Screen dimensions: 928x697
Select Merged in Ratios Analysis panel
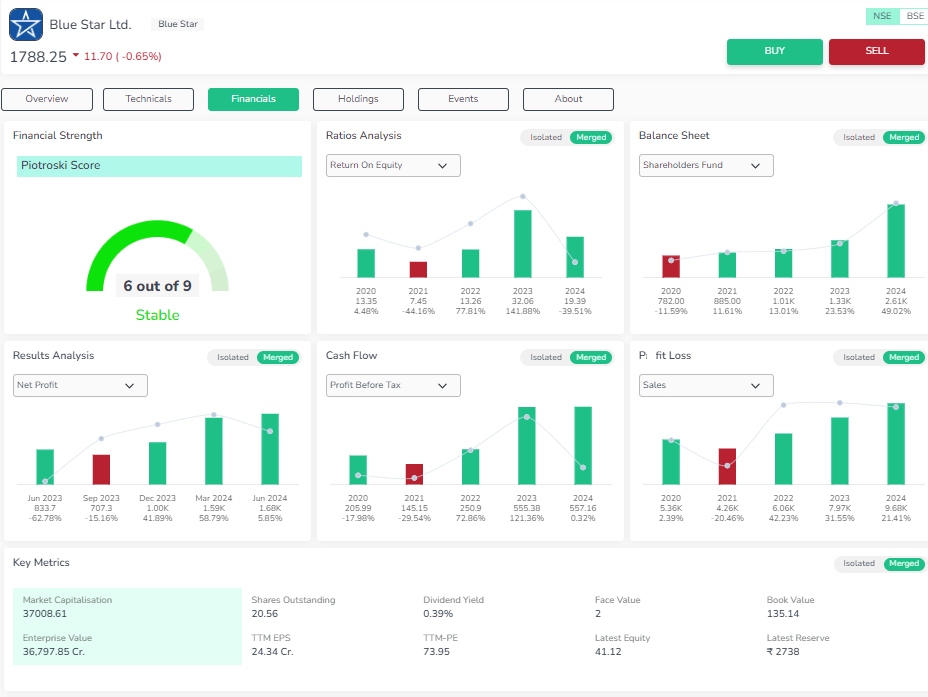[x=591, y=137]
